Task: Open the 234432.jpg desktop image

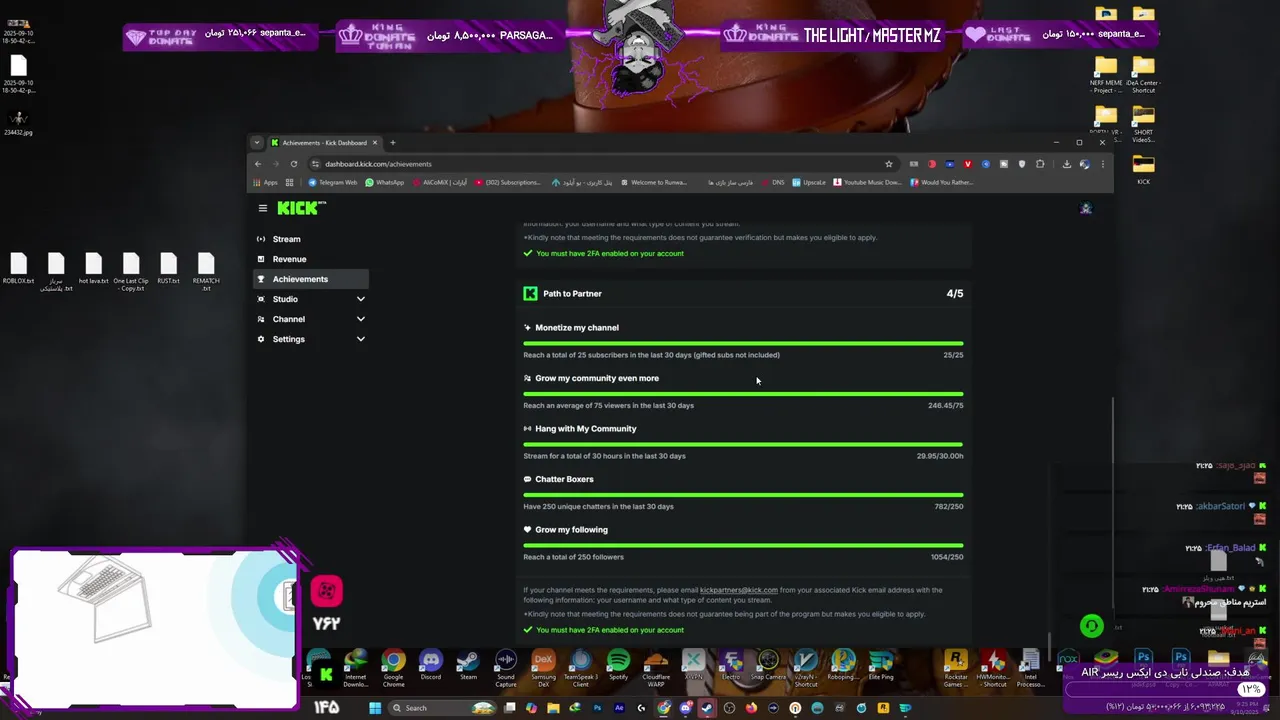Action: coord(18,121)
